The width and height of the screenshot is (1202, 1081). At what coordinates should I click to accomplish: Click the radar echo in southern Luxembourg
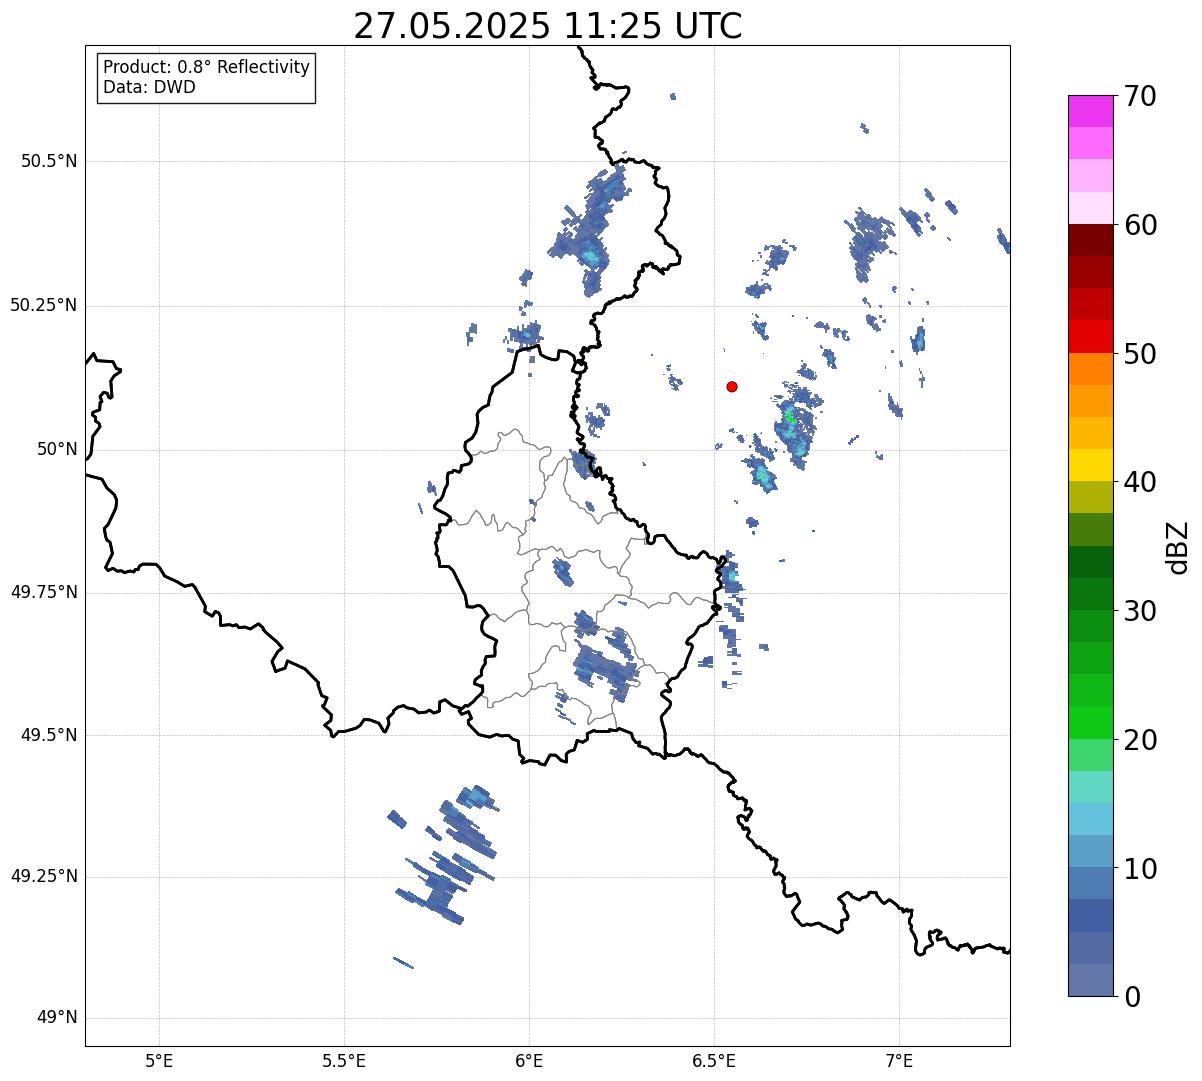606,664
